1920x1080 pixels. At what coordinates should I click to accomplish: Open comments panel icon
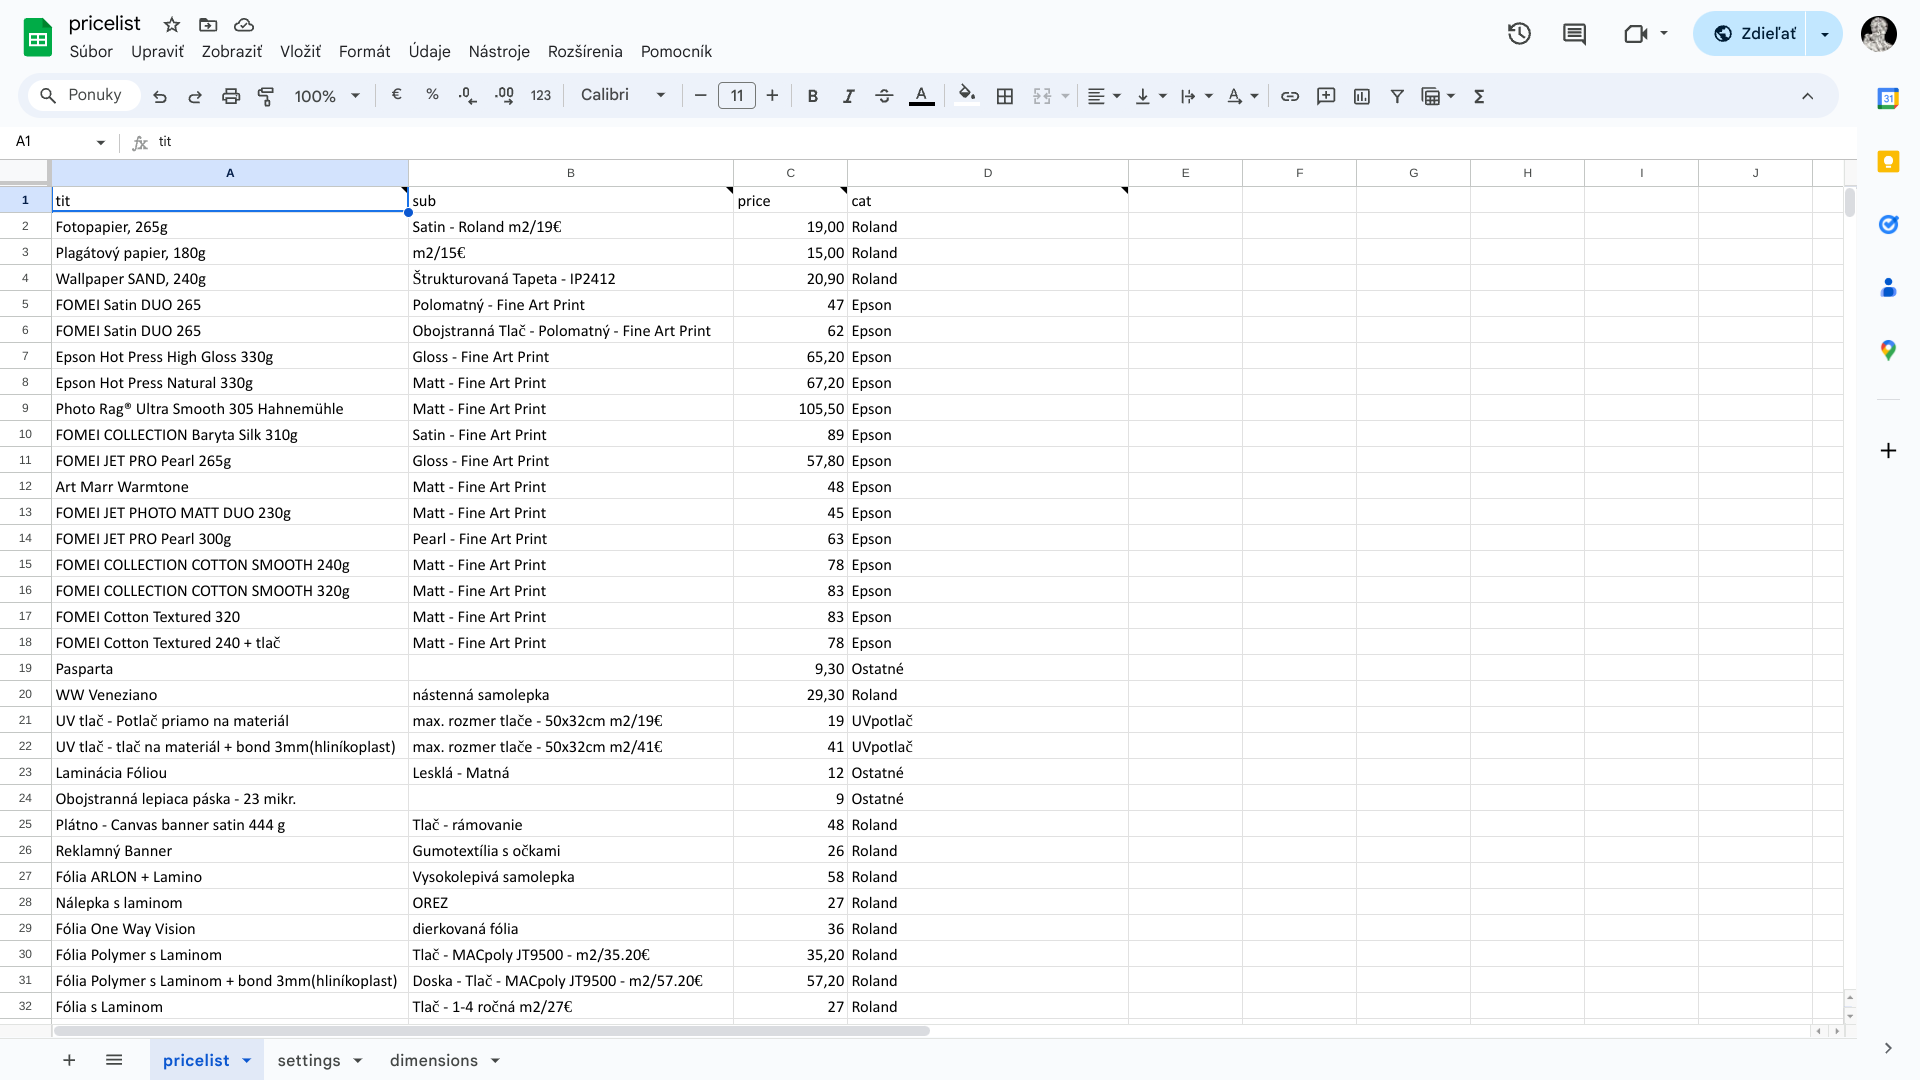[x=1574, y=34]
